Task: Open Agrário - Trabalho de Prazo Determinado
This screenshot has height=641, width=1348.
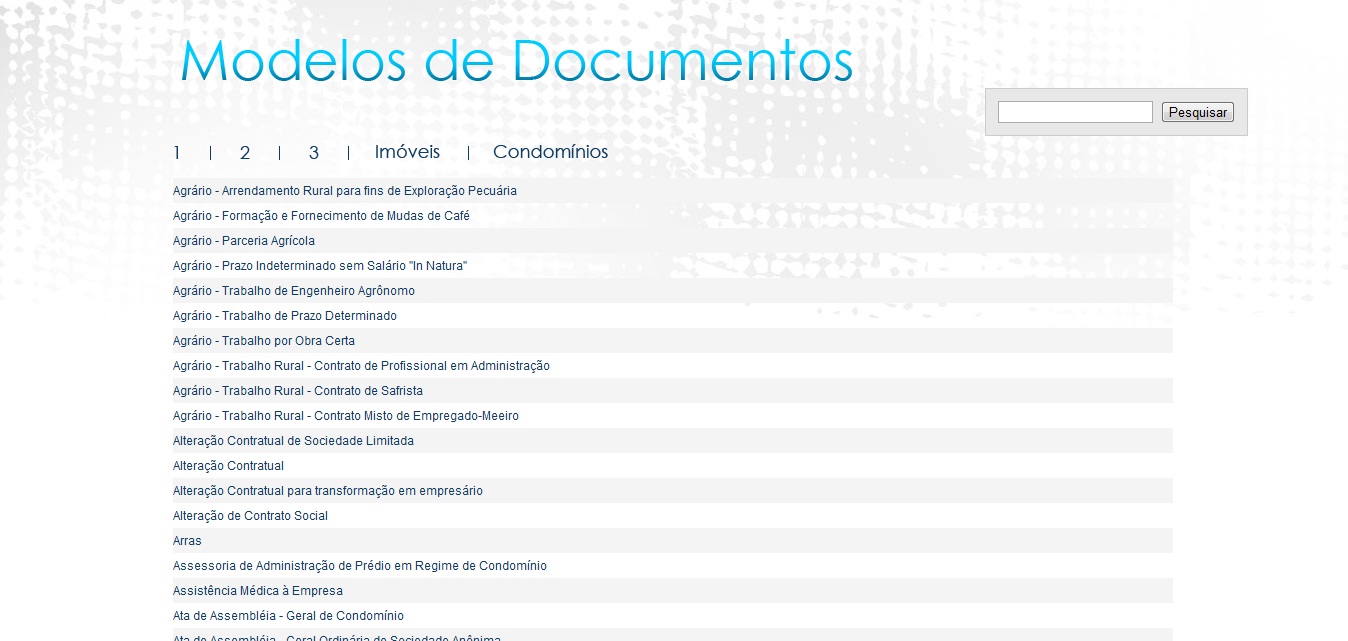Action: click(284, 315)
